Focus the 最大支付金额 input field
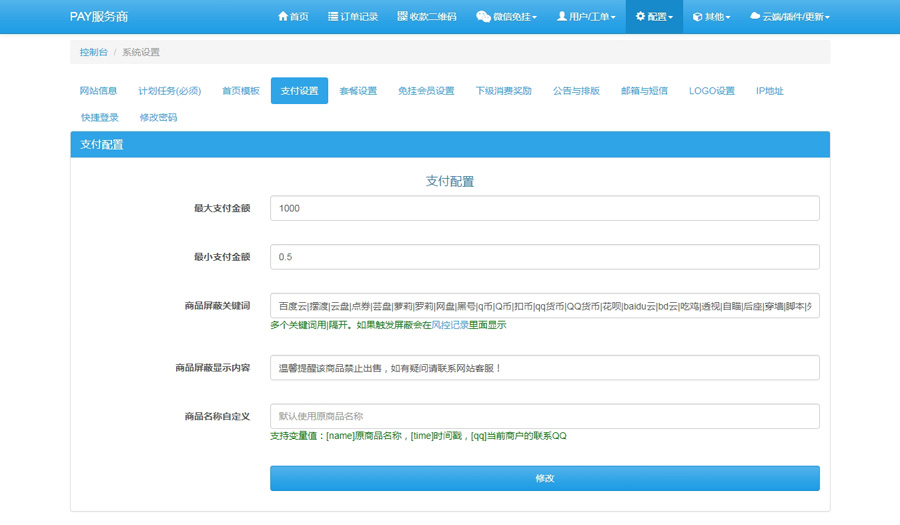The image size is (900, 525). (x=544, y=208)
